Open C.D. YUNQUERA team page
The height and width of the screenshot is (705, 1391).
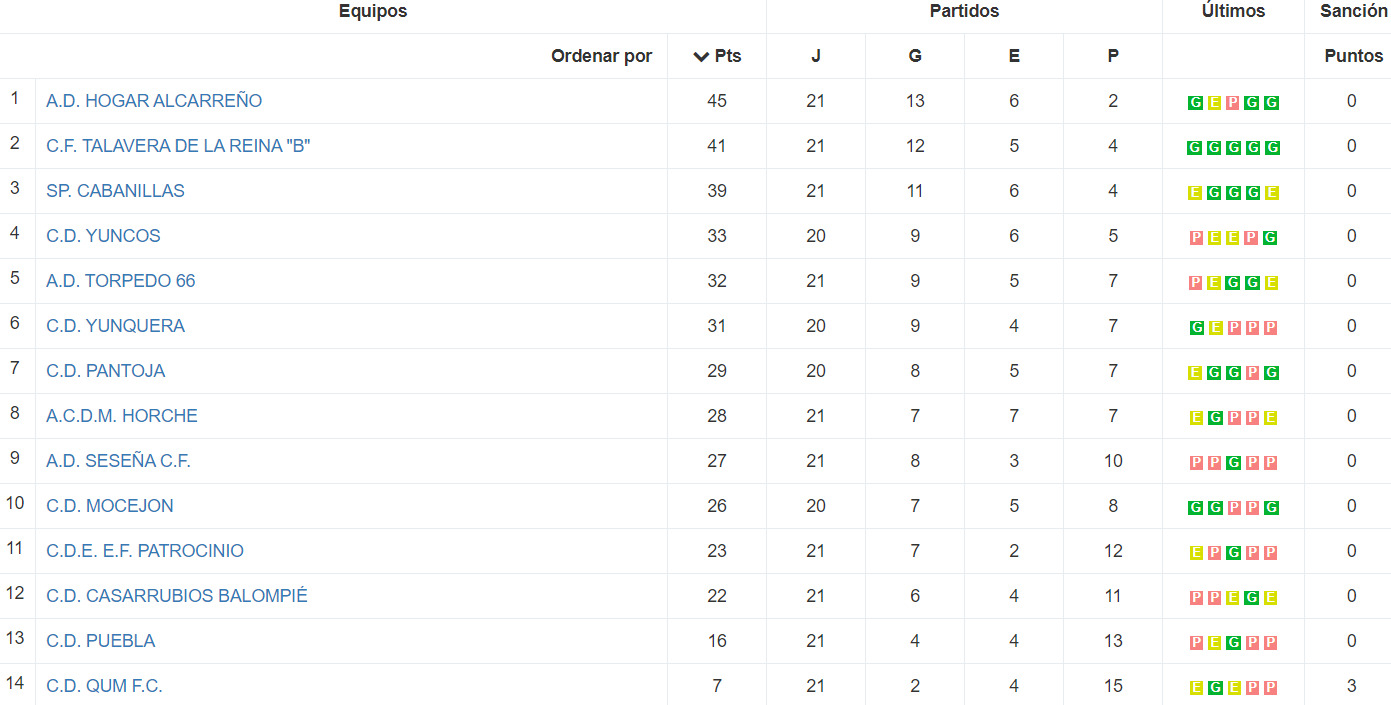(x=115, y=326)
